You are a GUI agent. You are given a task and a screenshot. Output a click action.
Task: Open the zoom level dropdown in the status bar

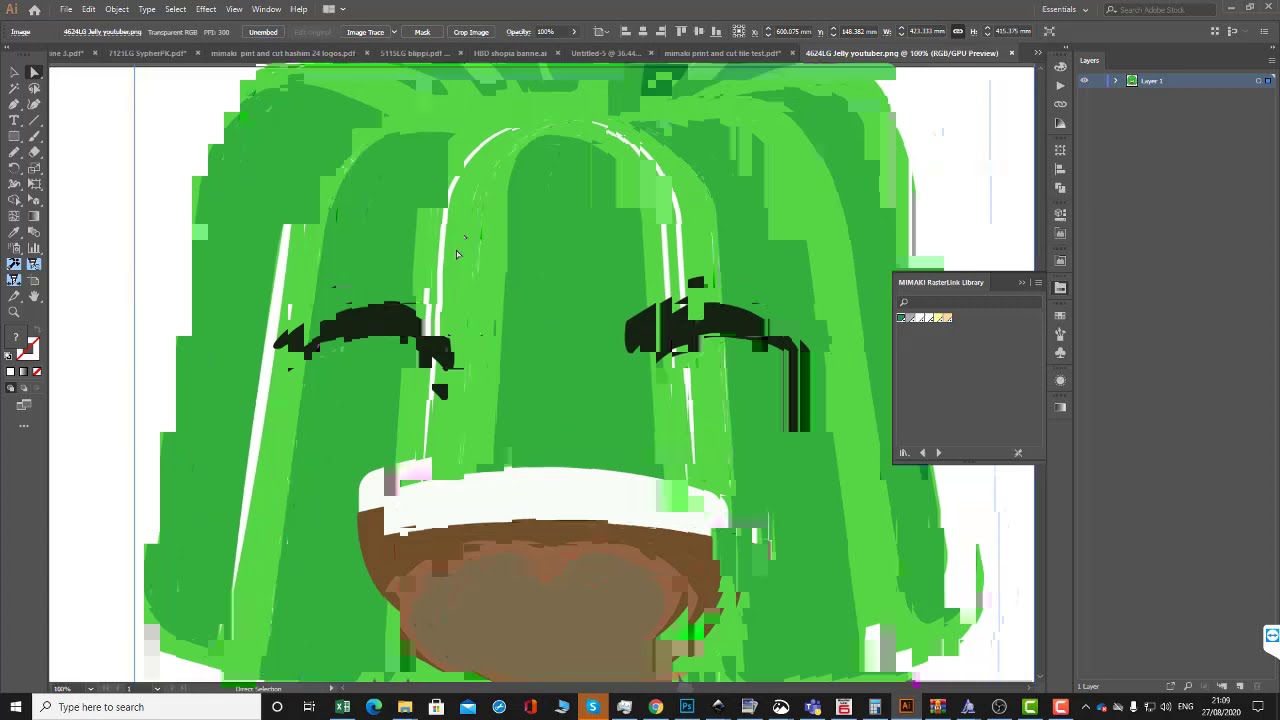90,688
